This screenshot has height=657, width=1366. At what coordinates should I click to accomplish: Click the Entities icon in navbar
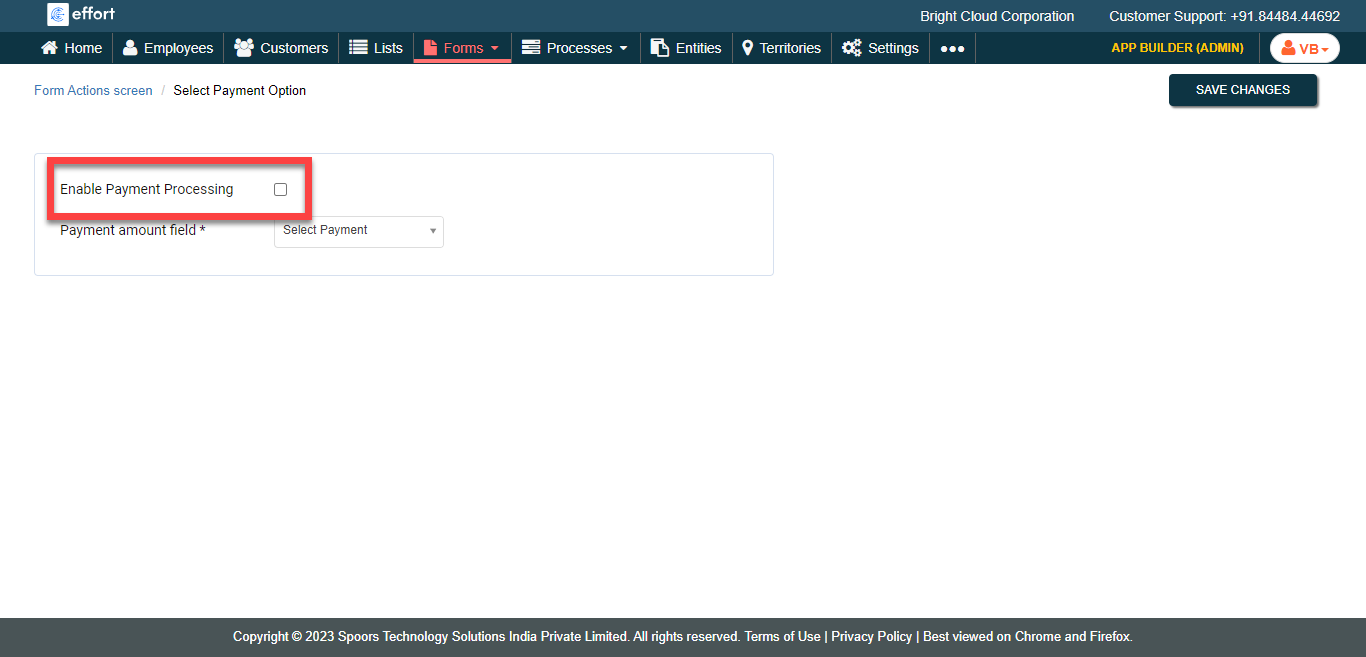tap(659, 48)
